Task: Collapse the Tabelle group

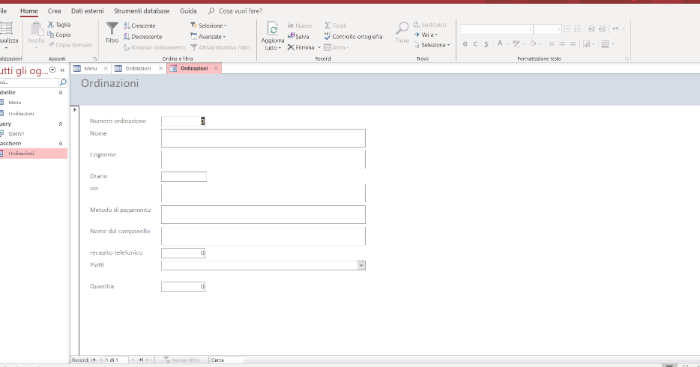Action: click(x=61, y=92)
